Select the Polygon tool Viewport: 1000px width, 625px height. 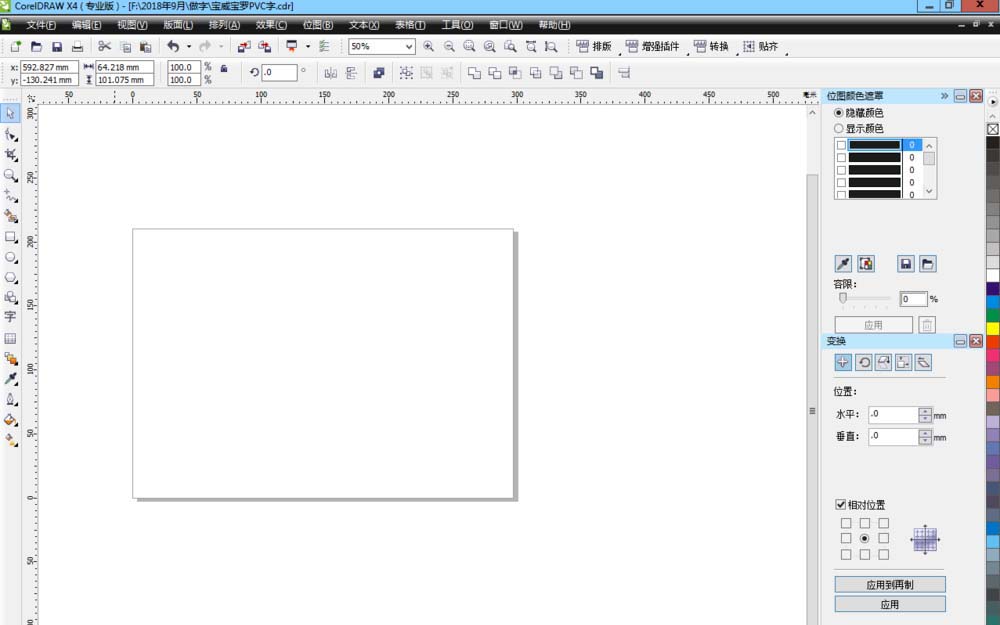pyautogui.click(x=10, y=278)
